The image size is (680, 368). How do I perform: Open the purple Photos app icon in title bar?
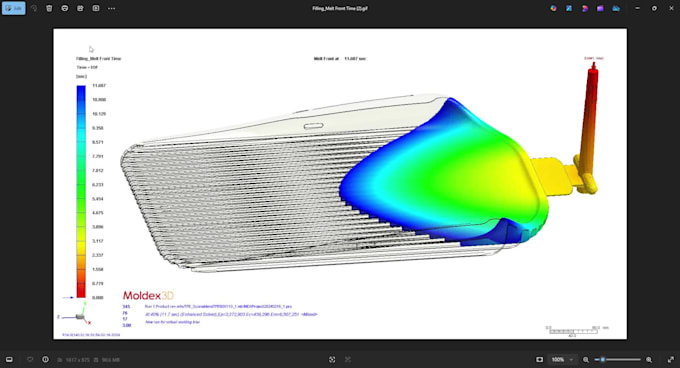coord(600,8)
